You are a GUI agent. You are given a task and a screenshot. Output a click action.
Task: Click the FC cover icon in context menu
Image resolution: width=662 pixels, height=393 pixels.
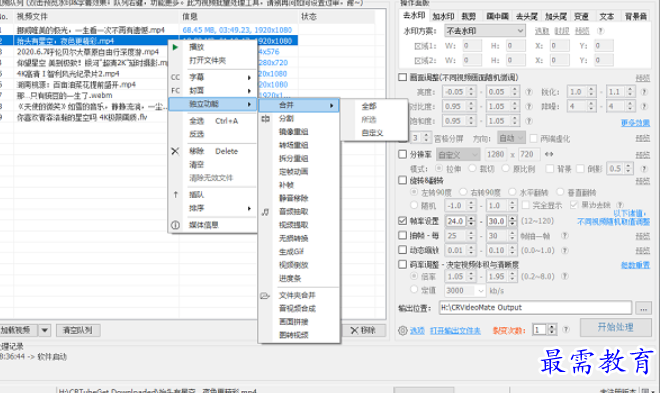point(175,90)
